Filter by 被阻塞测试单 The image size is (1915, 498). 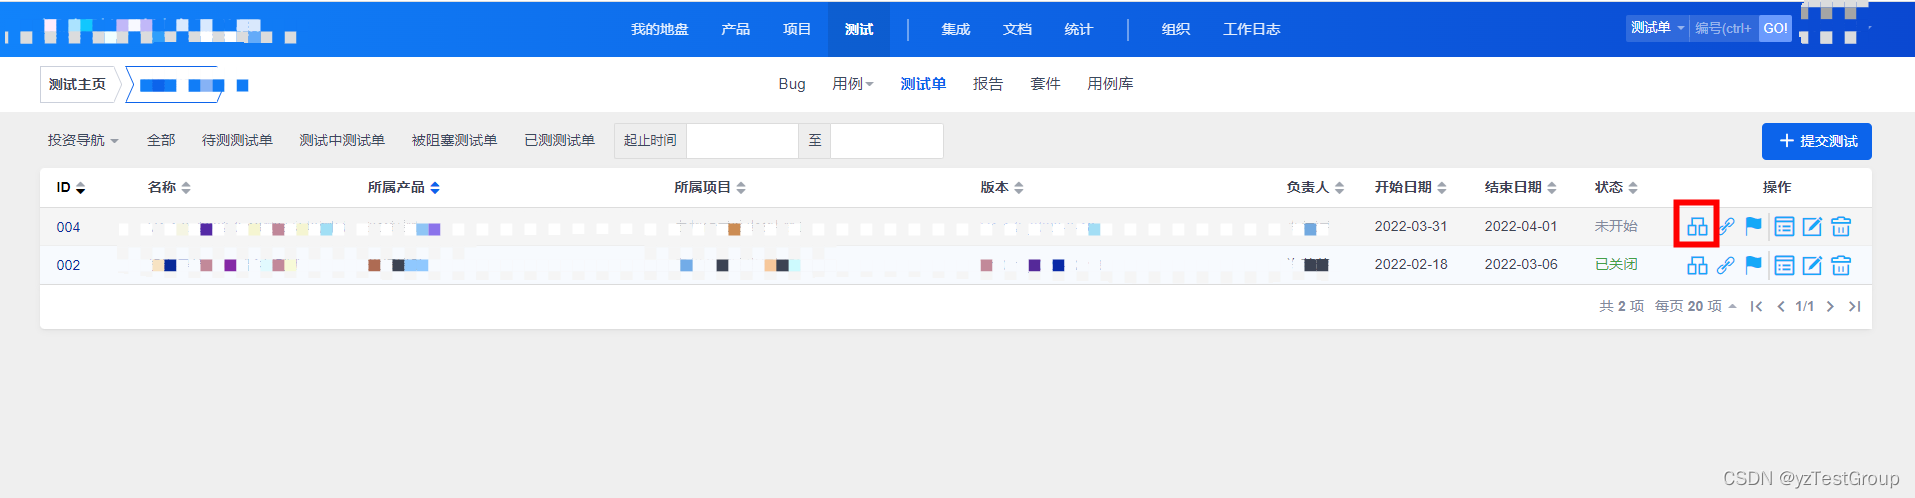(x=454, y=140)
